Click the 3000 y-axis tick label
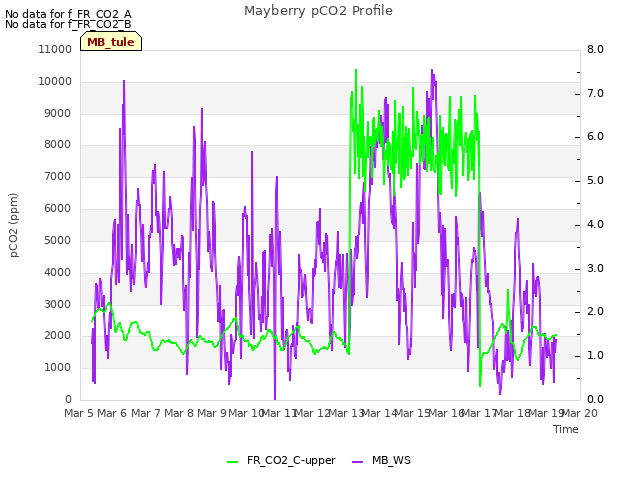 [x=58, y=304]
